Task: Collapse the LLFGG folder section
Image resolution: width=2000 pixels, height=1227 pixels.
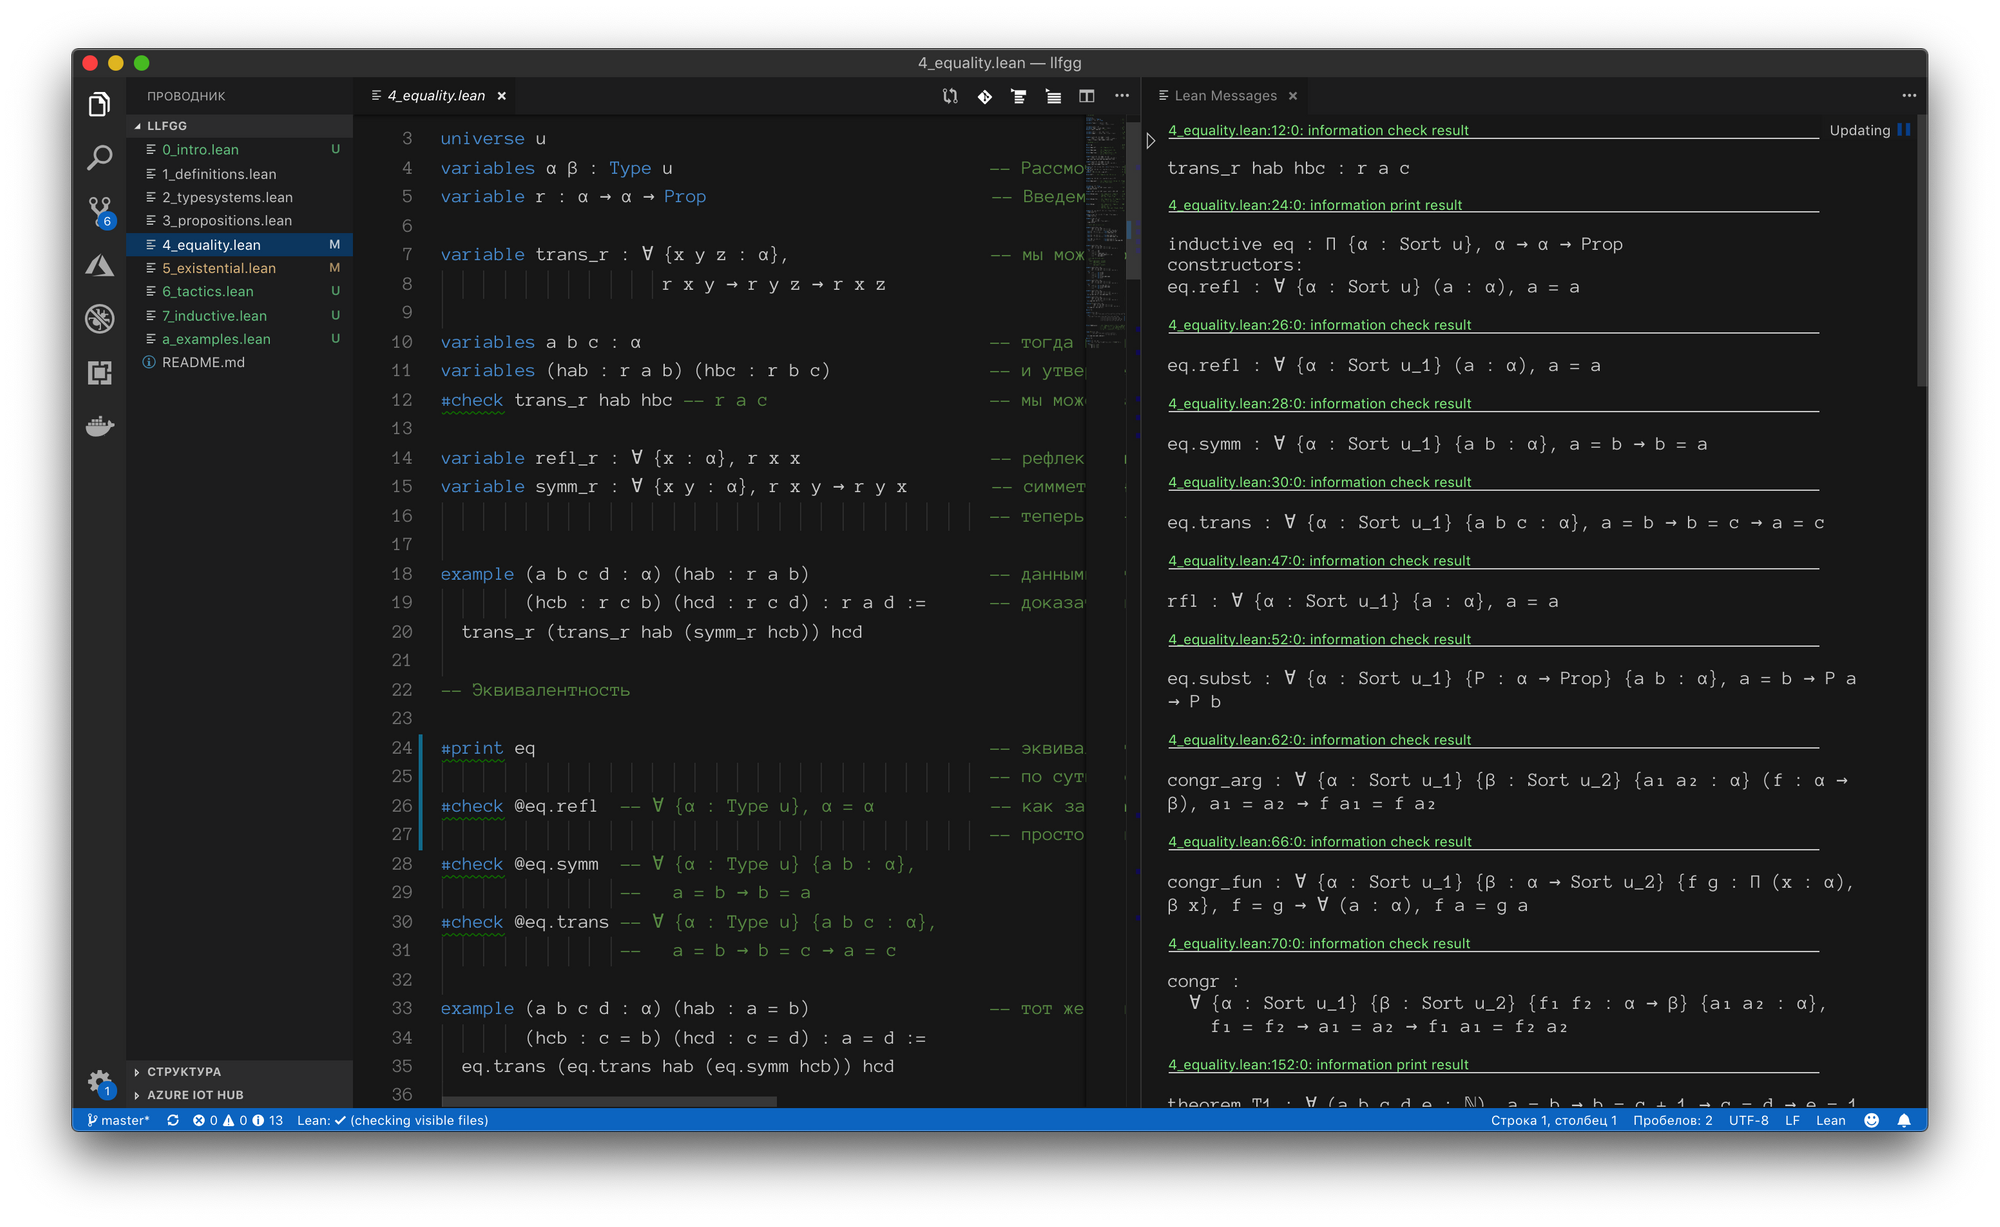Action: click(x=239, y=126)
